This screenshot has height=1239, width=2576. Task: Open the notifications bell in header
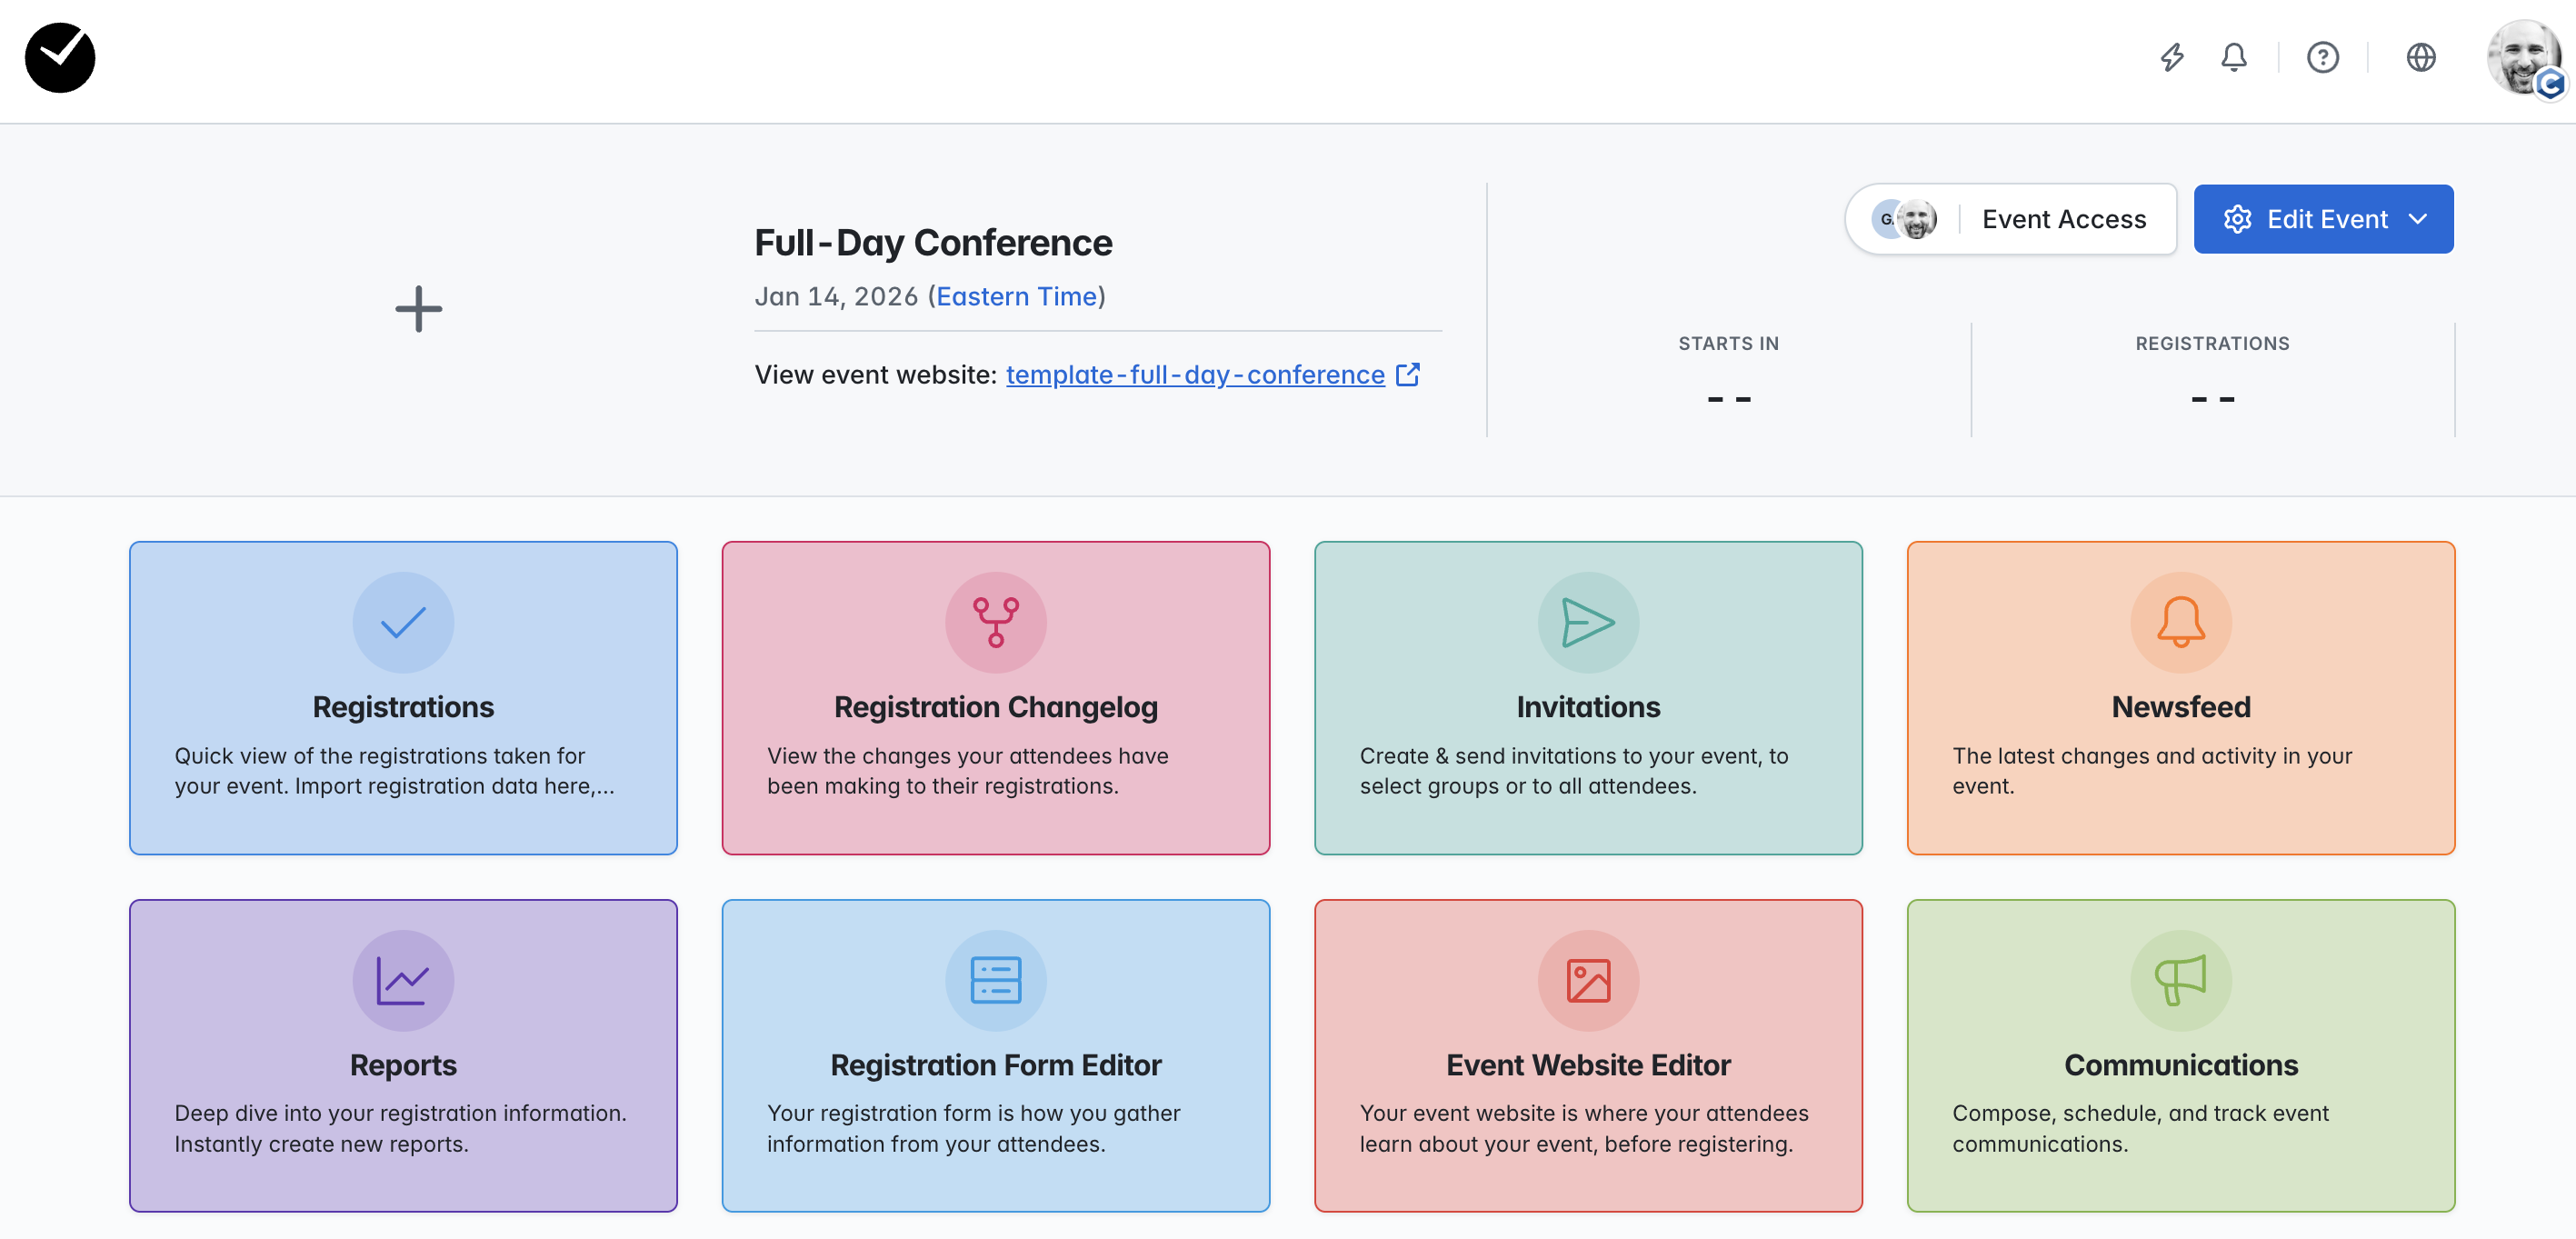point(2233,57)
